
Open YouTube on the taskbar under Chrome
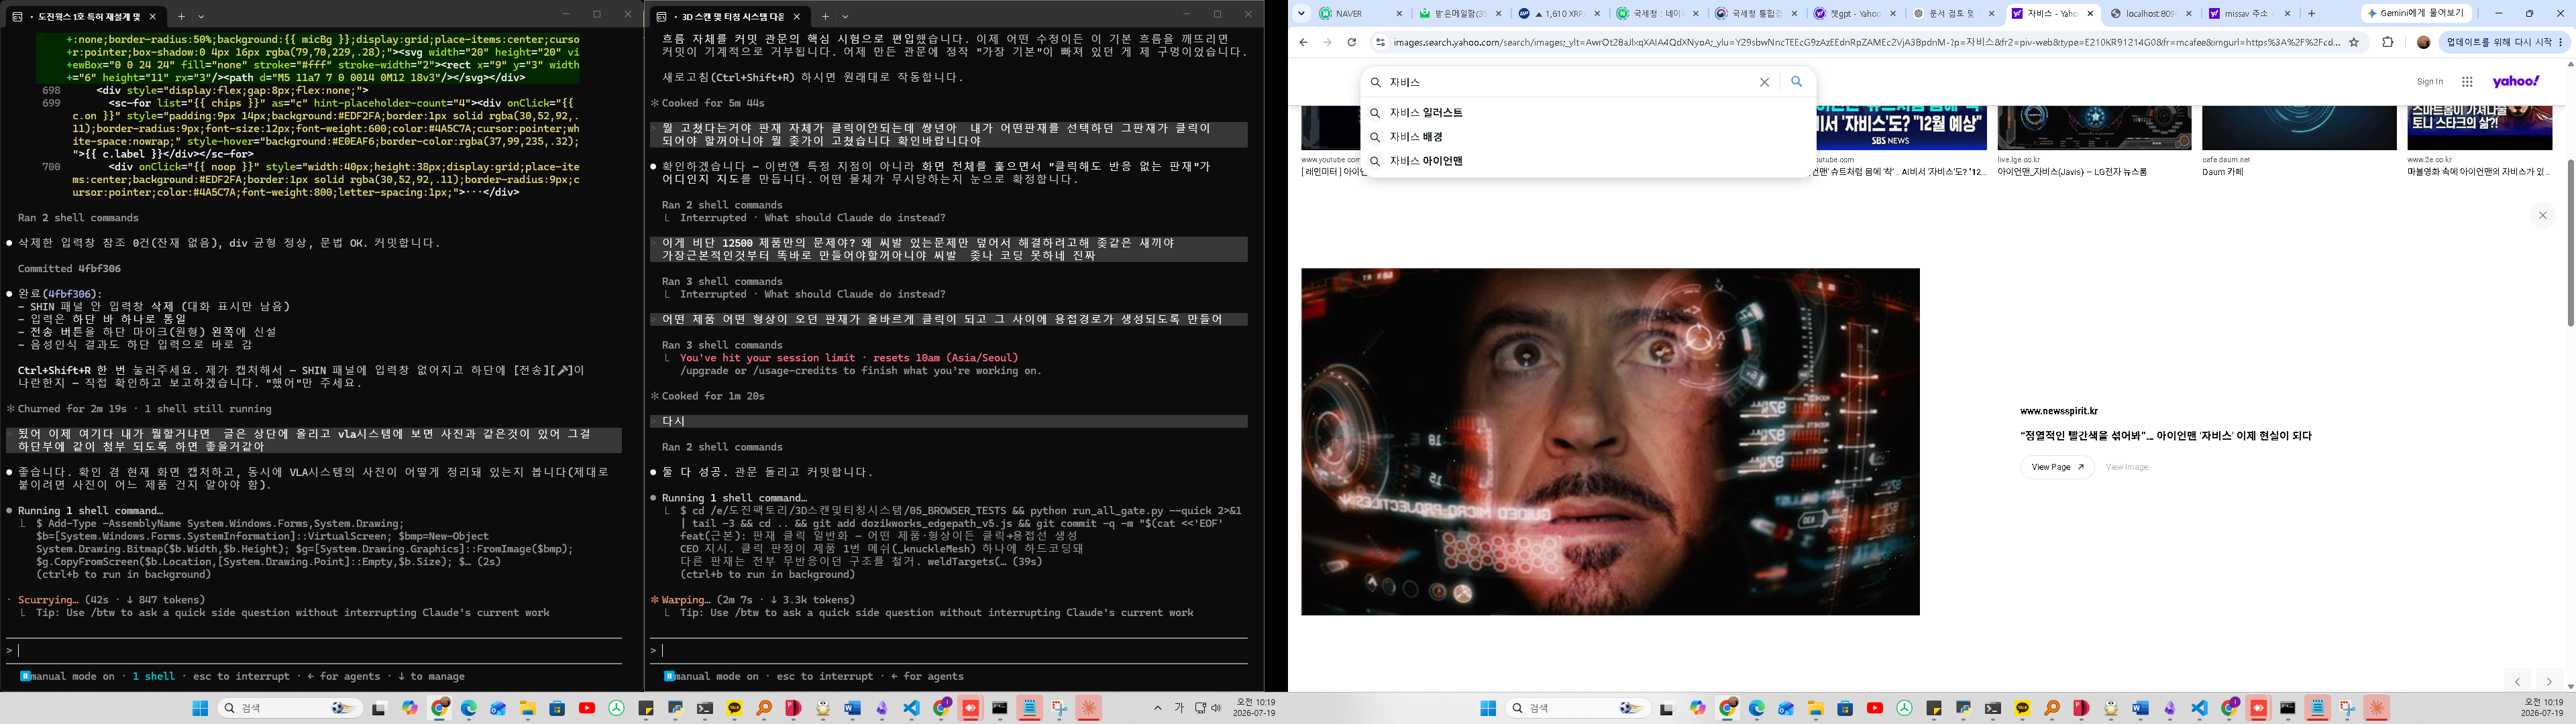pyautogui.click(x=1875, y=708)
